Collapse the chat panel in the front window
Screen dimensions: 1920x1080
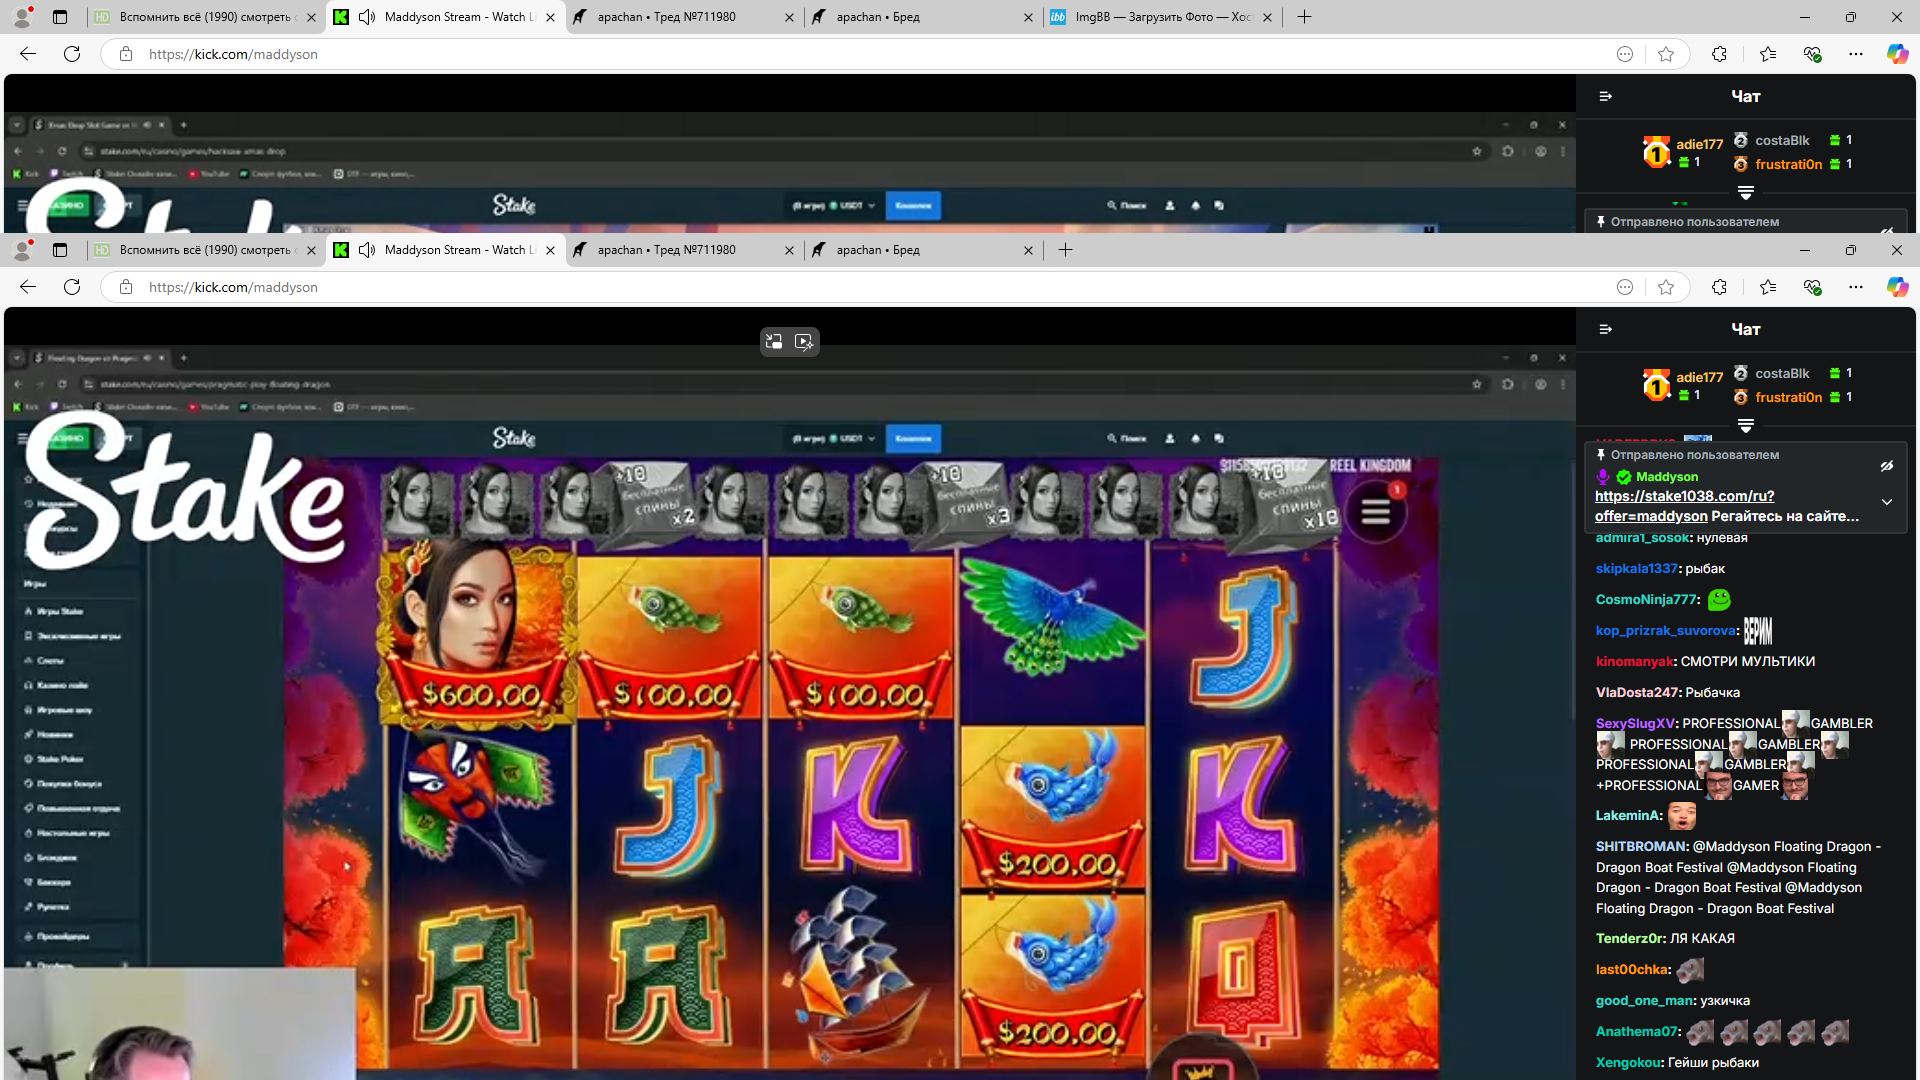coord(1605,329)
